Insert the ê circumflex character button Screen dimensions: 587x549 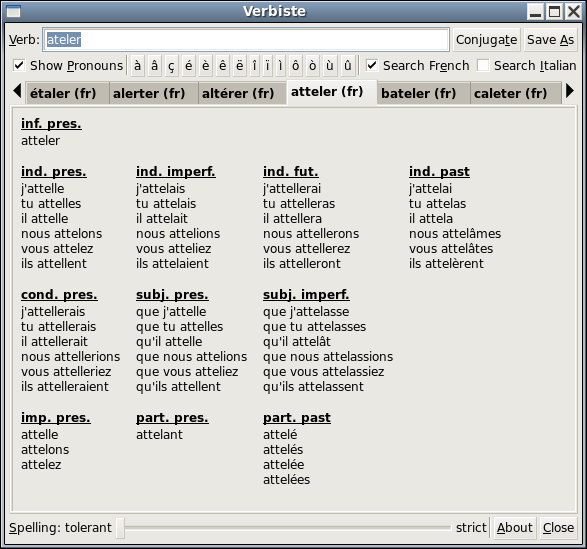[222, 66]
